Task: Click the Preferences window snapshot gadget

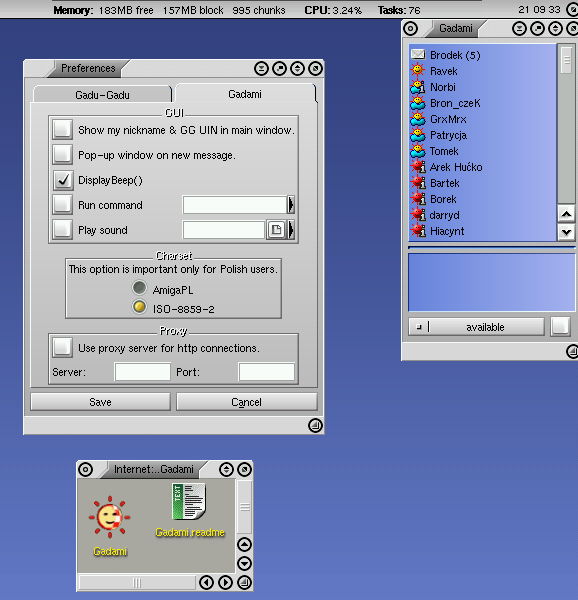Action: (x=280, y=69)
